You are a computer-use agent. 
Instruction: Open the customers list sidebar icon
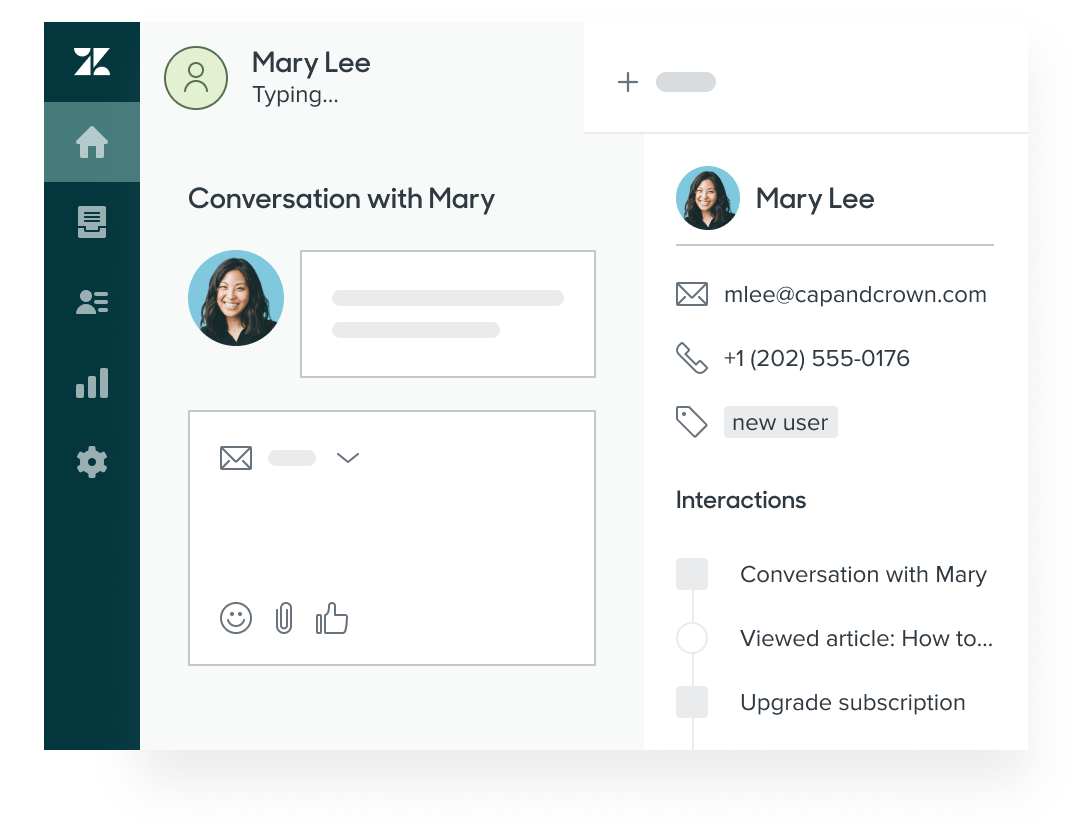92,303
